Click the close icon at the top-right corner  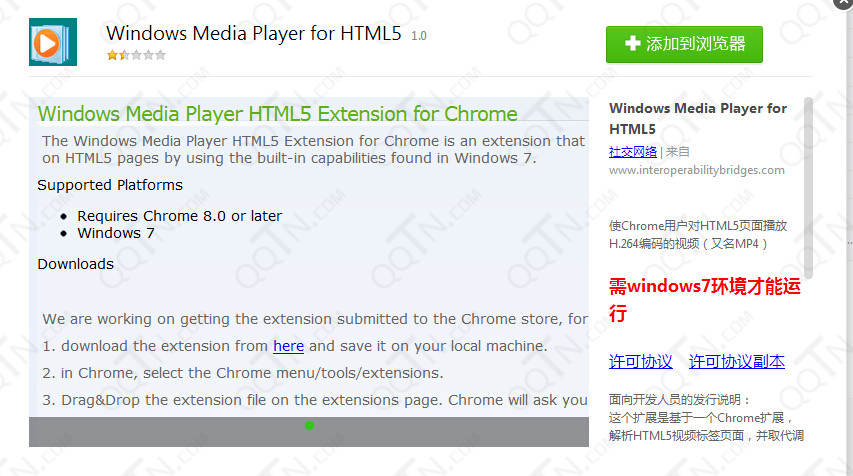coord(841,5)
